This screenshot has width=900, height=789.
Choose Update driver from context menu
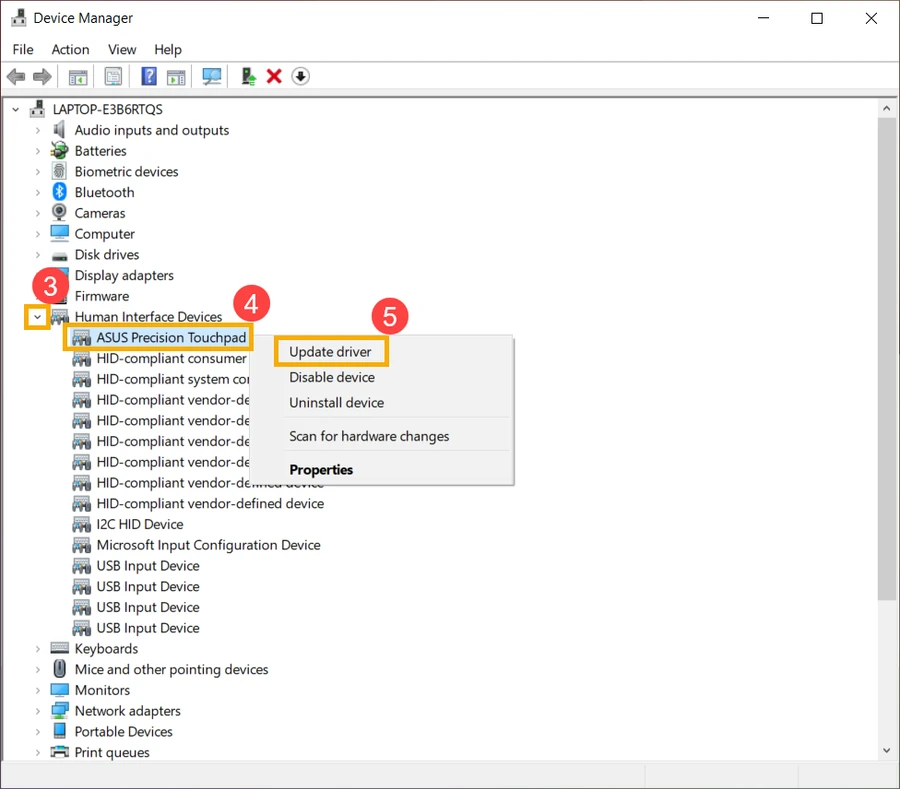tap(330, 352)
